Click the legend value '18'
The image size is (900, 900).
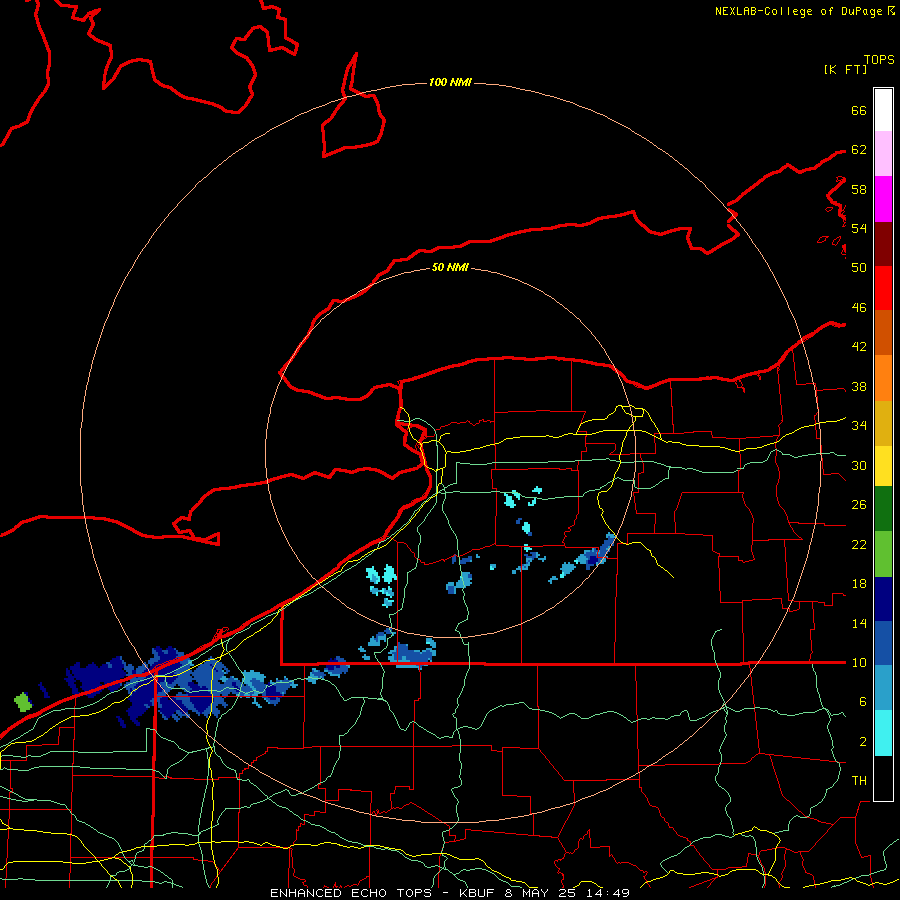[x=859, y=584]
